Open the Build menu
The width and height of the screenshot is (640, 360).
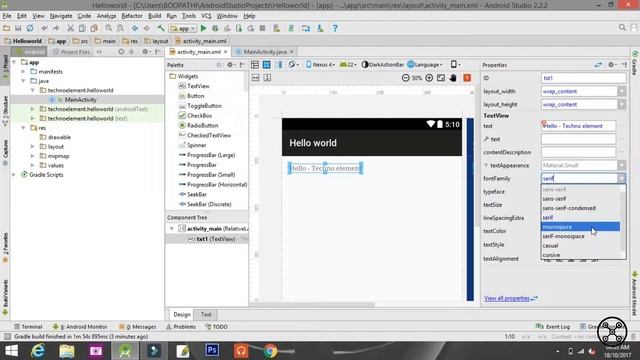(x=154, y=16)
